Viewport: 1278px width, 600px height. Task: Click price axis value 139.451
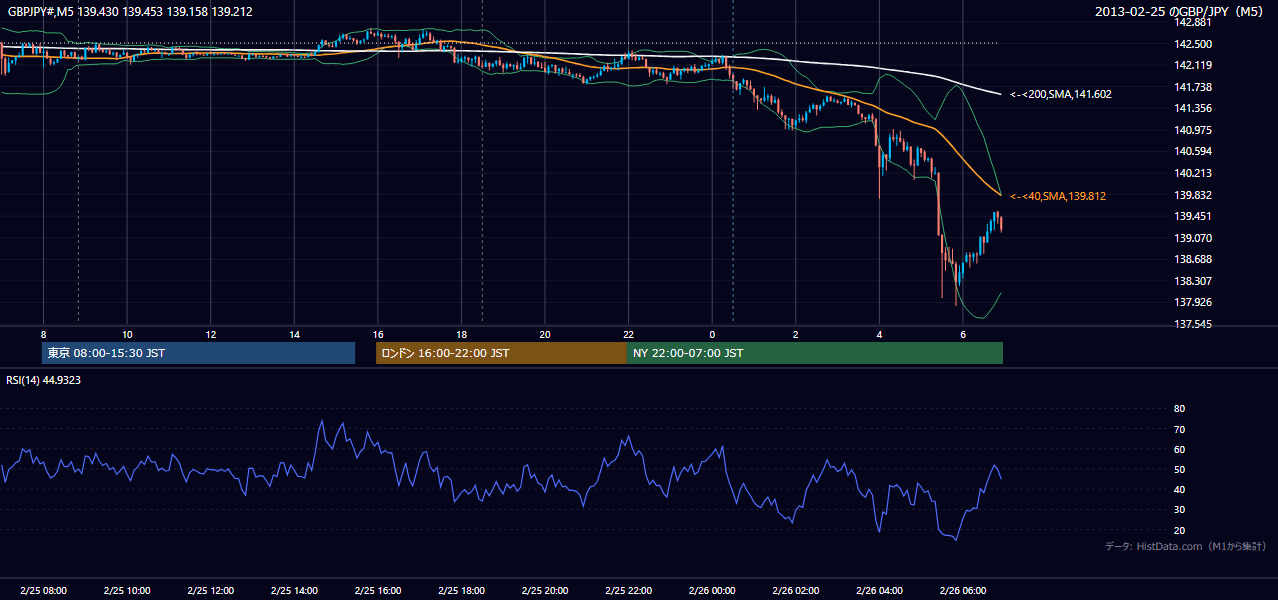[1192, 216]
